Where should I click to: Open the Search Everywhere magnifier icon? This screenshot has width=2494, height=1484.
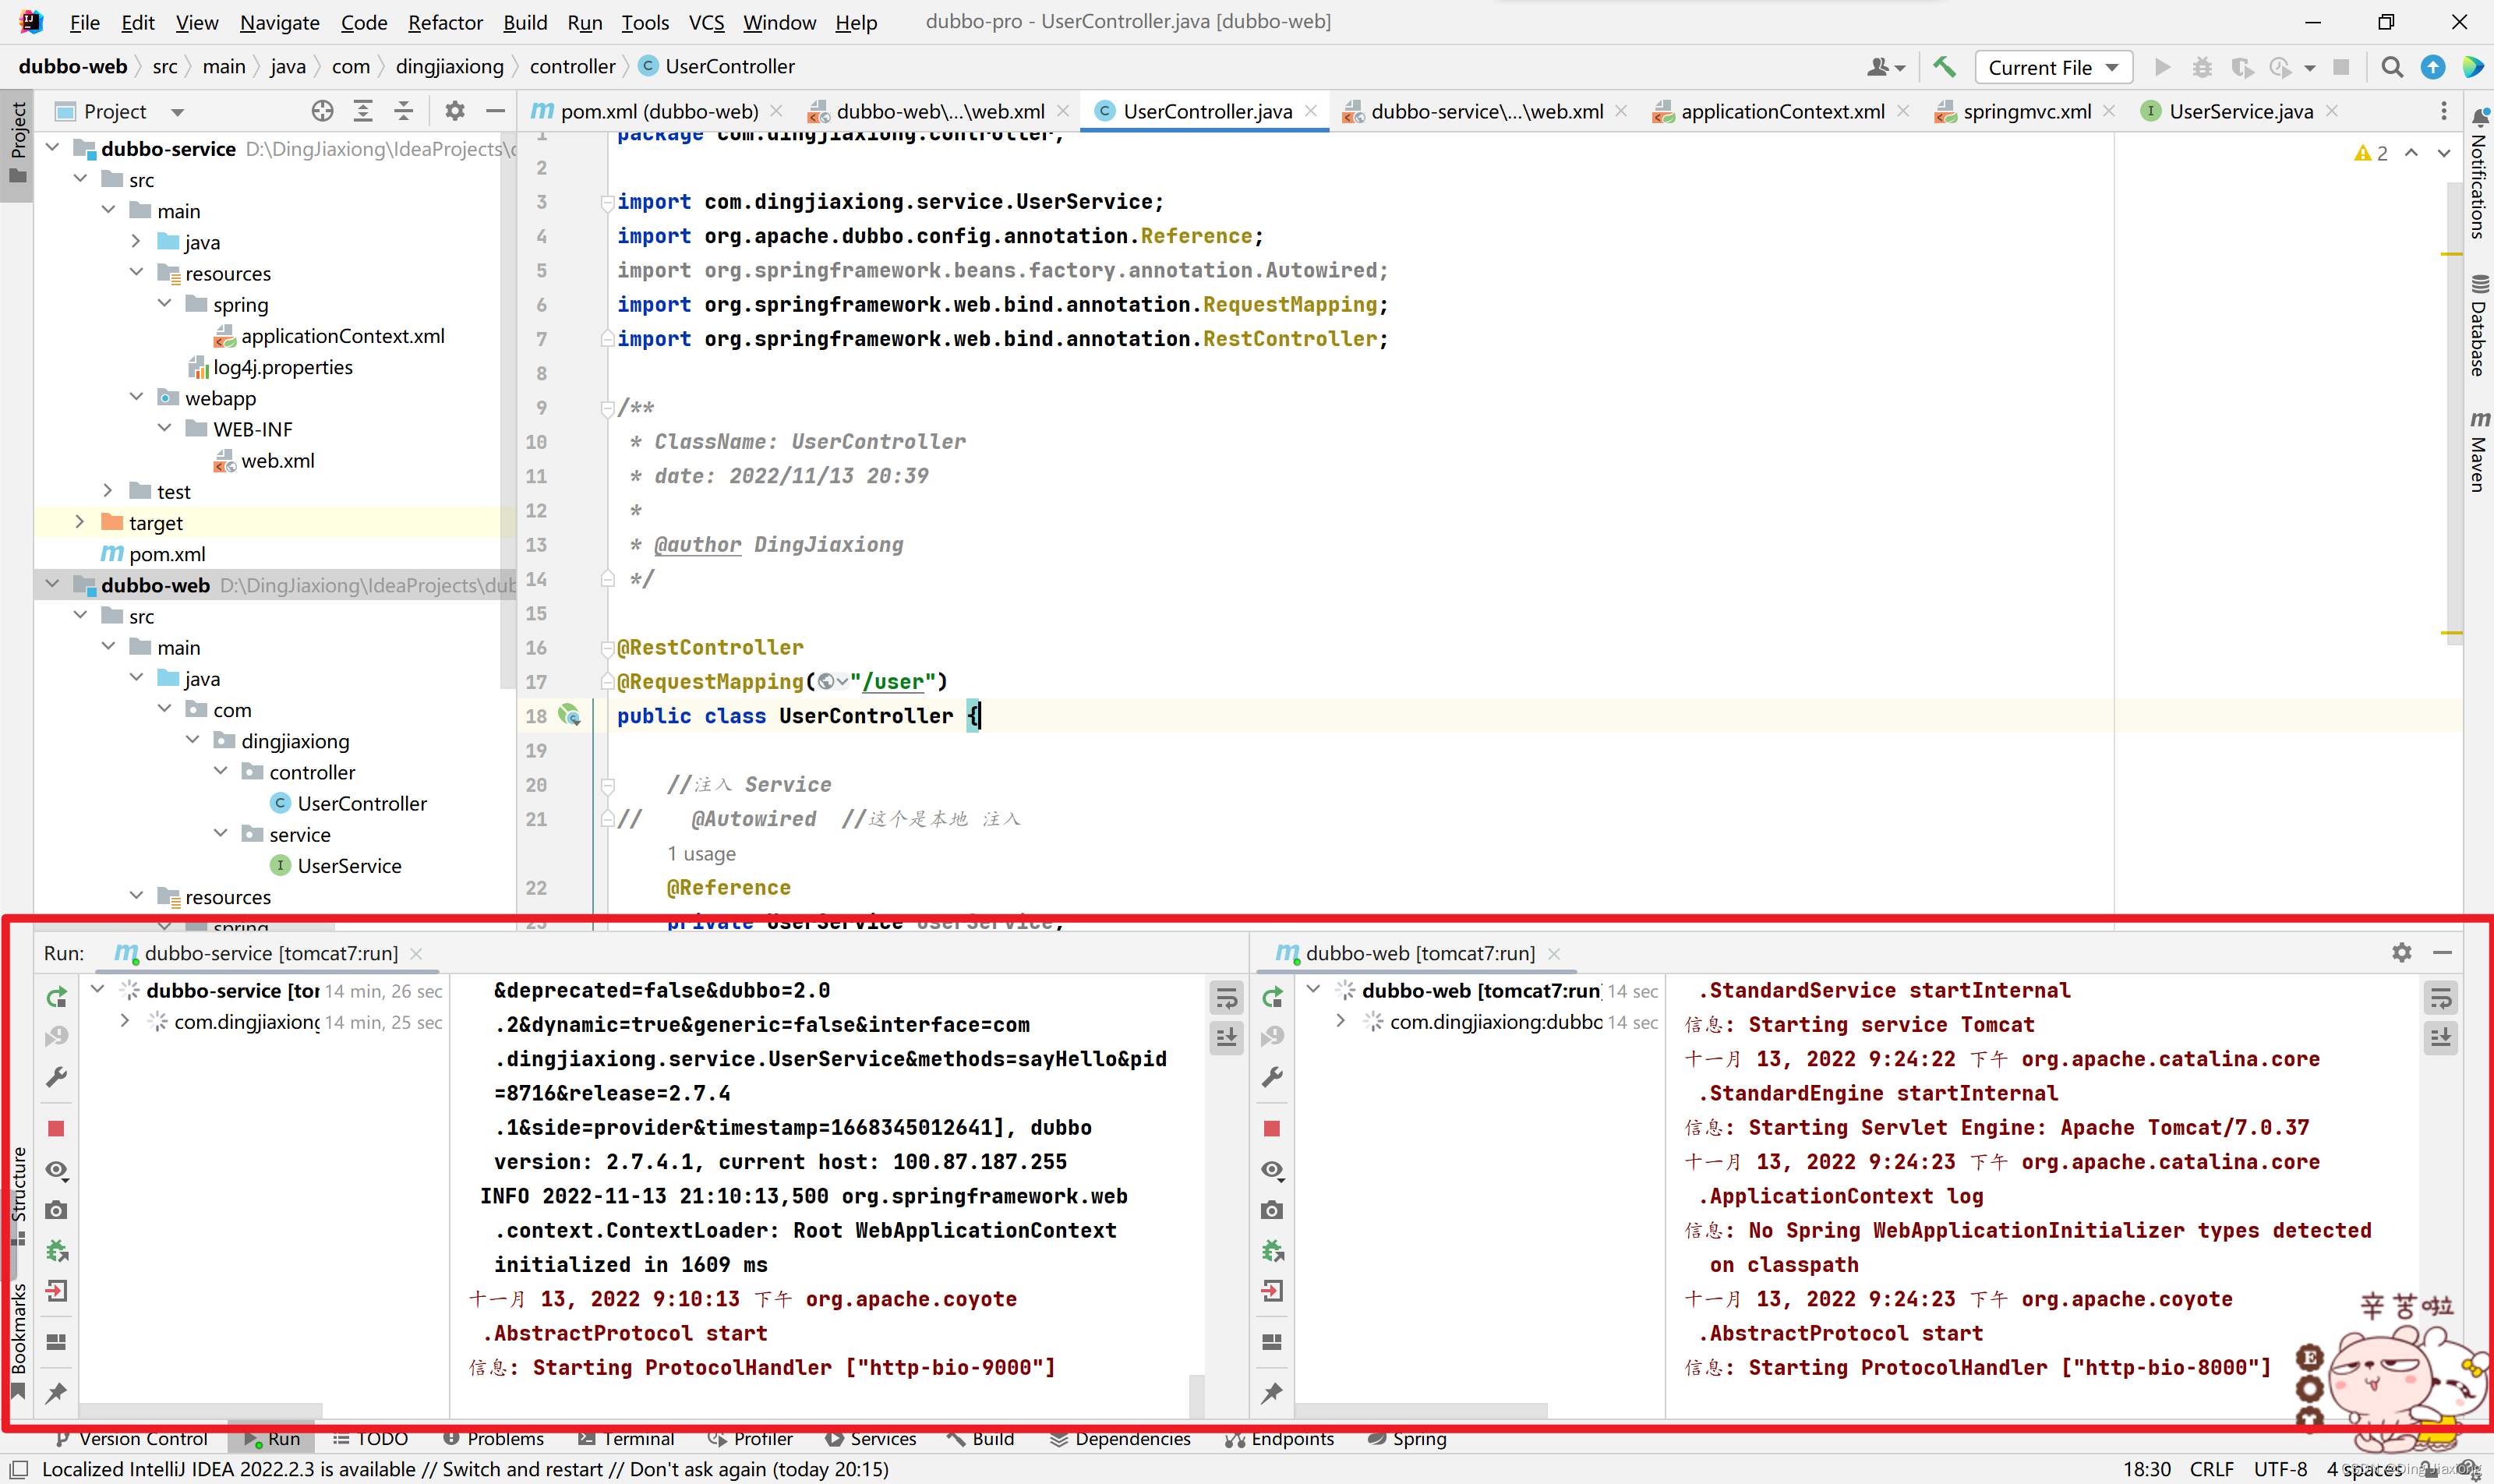[2391, 67]
